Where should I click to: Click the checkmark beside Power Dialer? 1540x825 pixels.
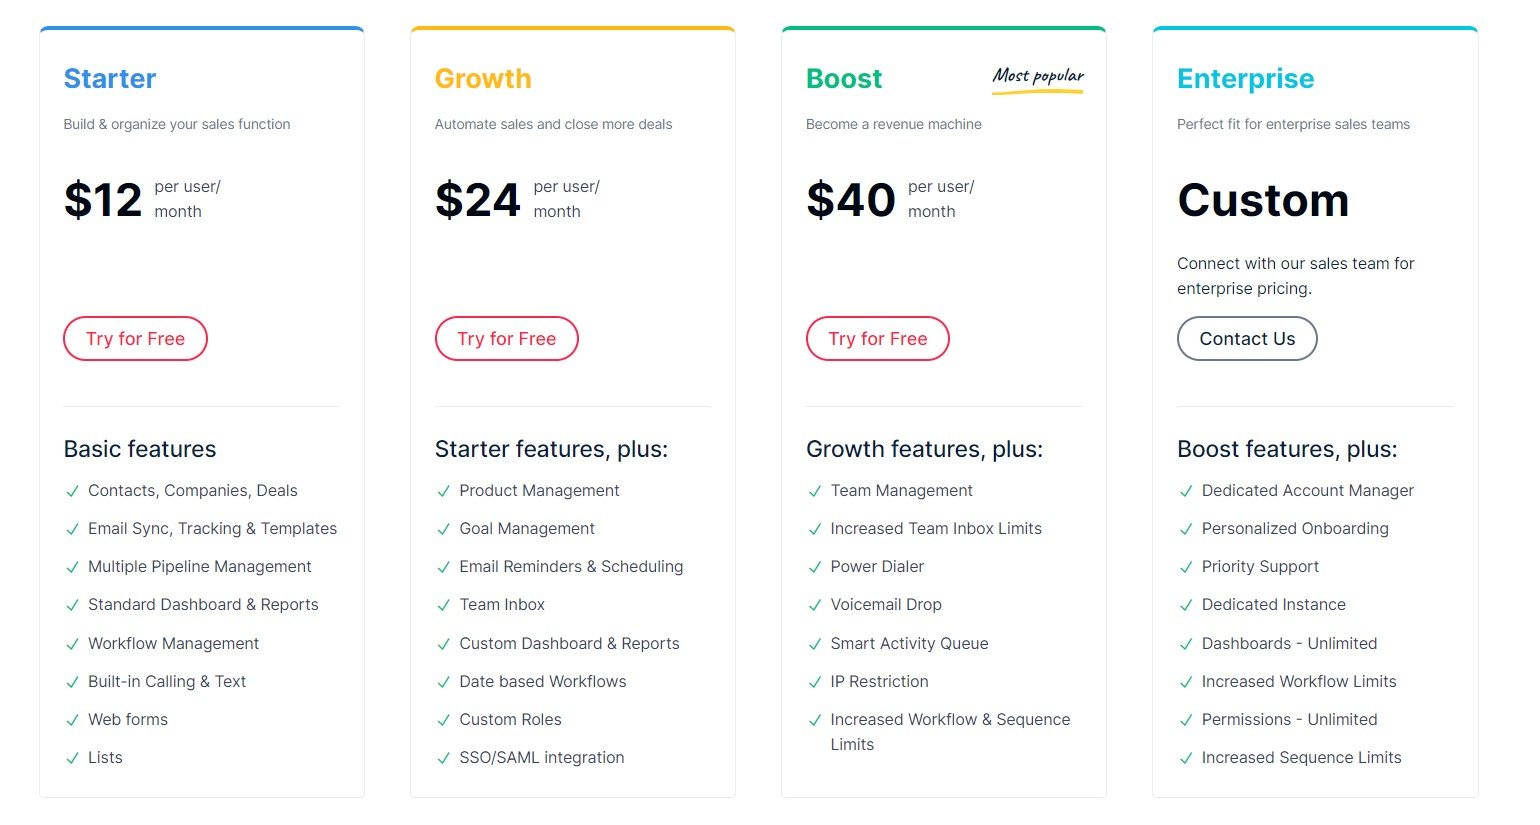click(x=814, y=567)
